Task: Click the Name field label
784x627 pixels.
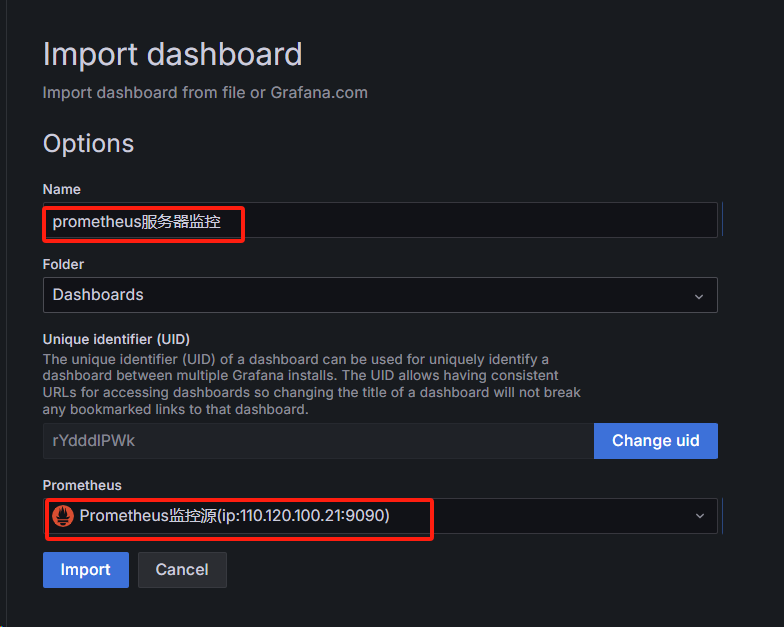Action: tap(62, 189)
